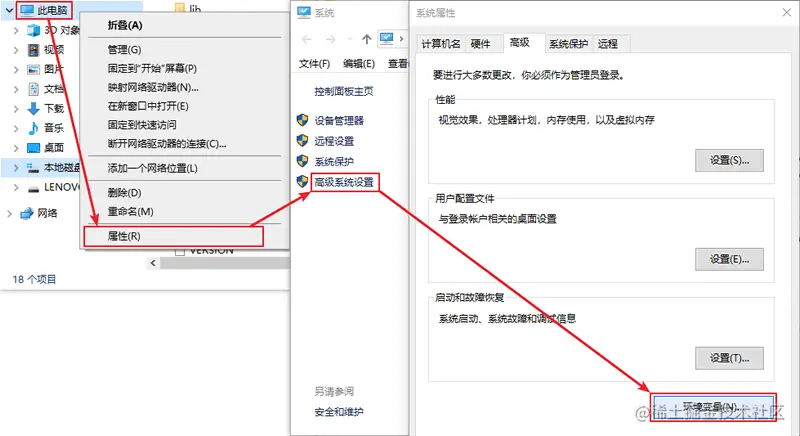This screenshot has height=436, width=800.
Task: Click the horizontal scrollbar track in explorer
Action: 224,263
